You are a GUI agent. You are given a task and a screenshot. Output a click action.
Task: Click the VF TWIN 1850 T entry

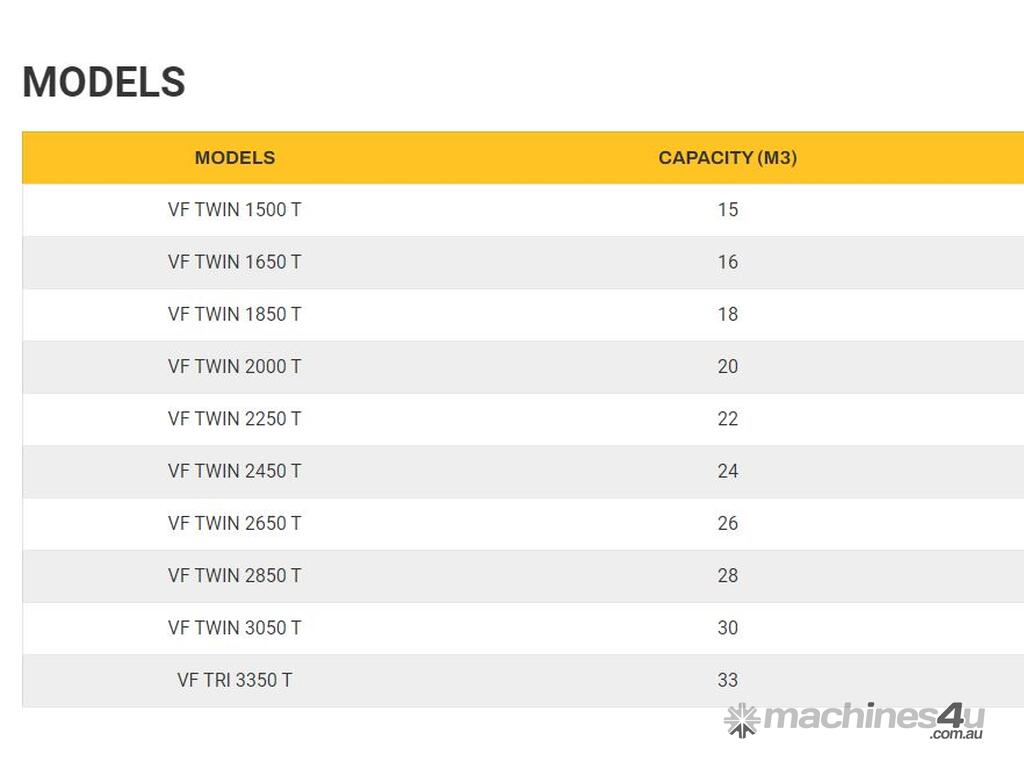(x=234, y=314)
